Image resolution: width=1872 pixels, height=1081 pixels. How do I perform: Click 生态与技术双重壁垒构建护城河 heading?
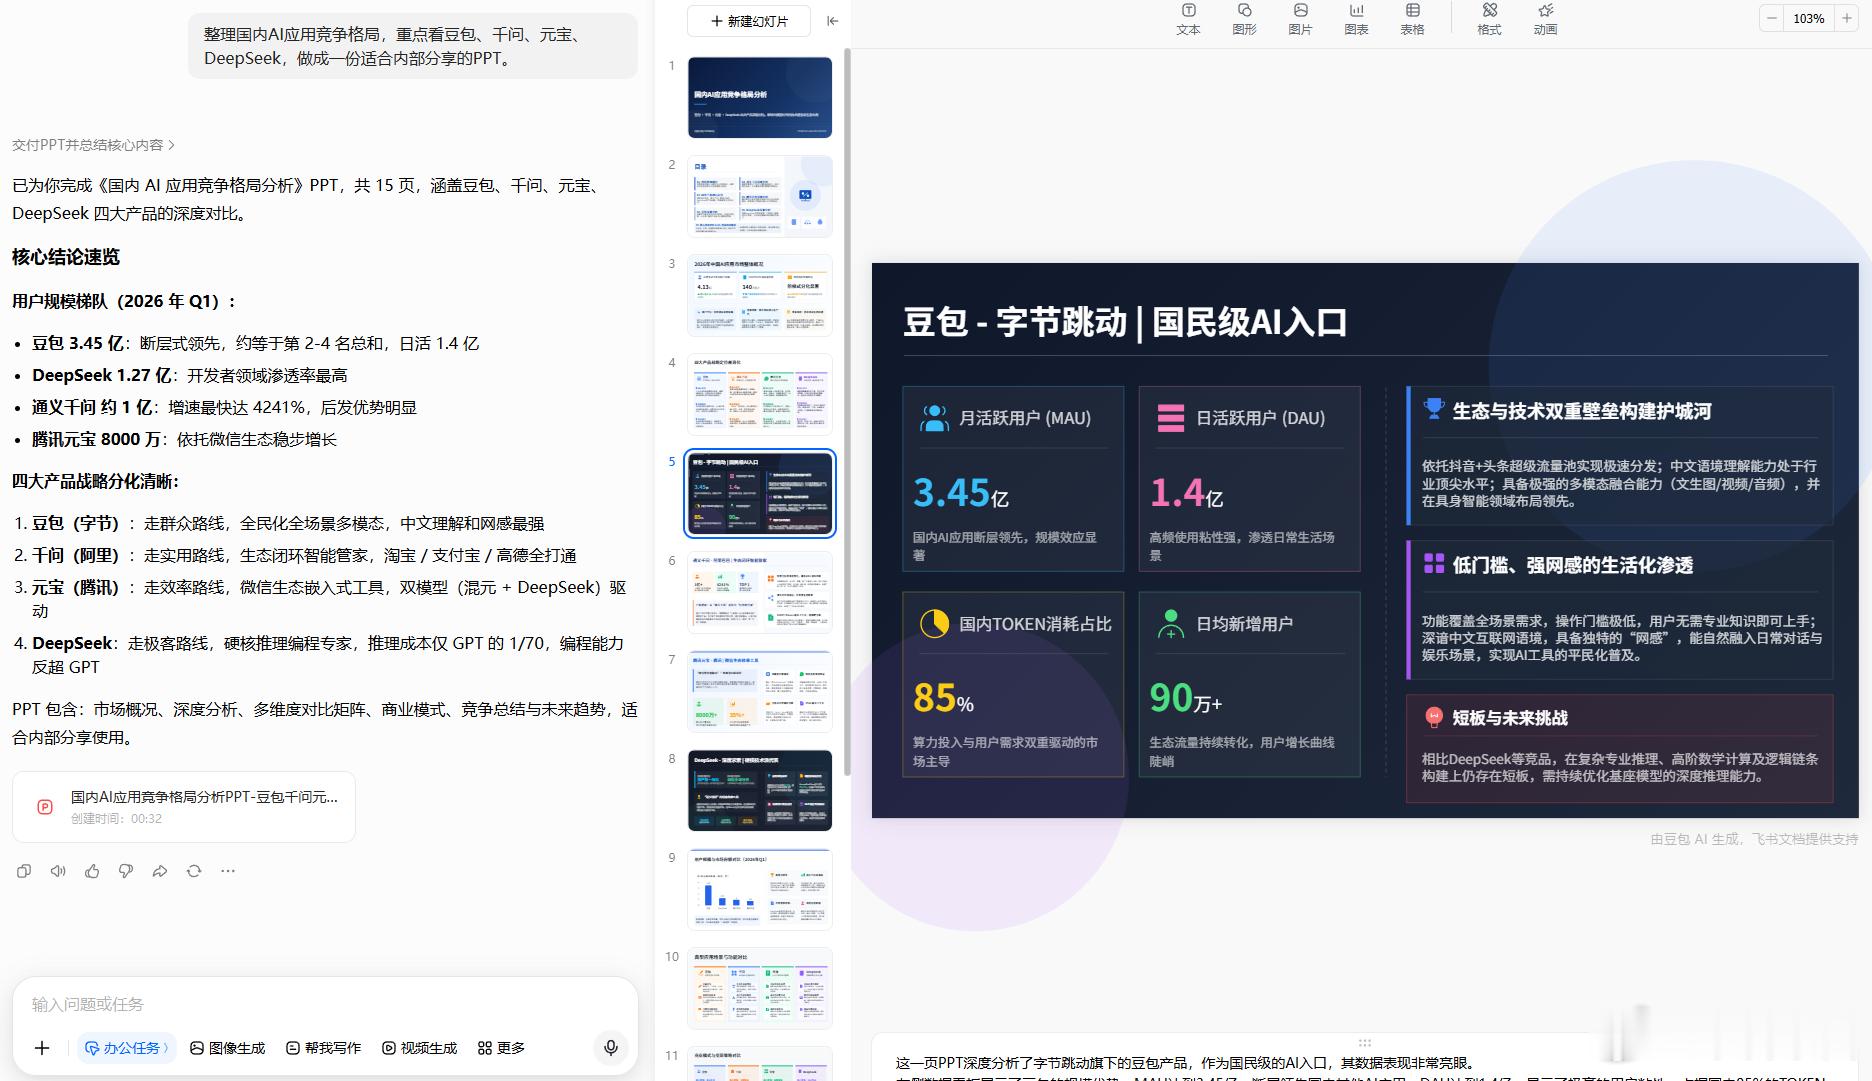pos(1581,411)
